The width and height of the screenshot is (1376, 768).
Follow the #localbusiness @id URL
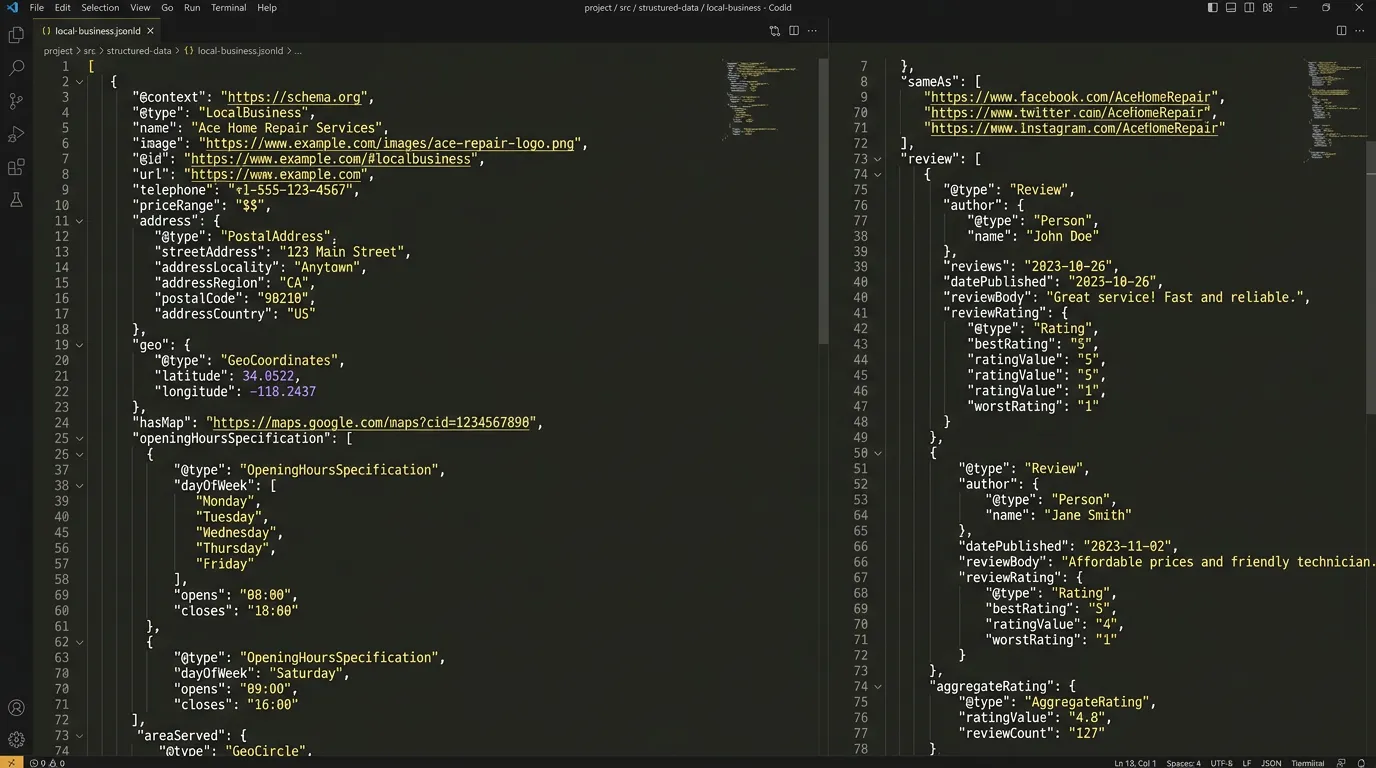pos(330,159)
